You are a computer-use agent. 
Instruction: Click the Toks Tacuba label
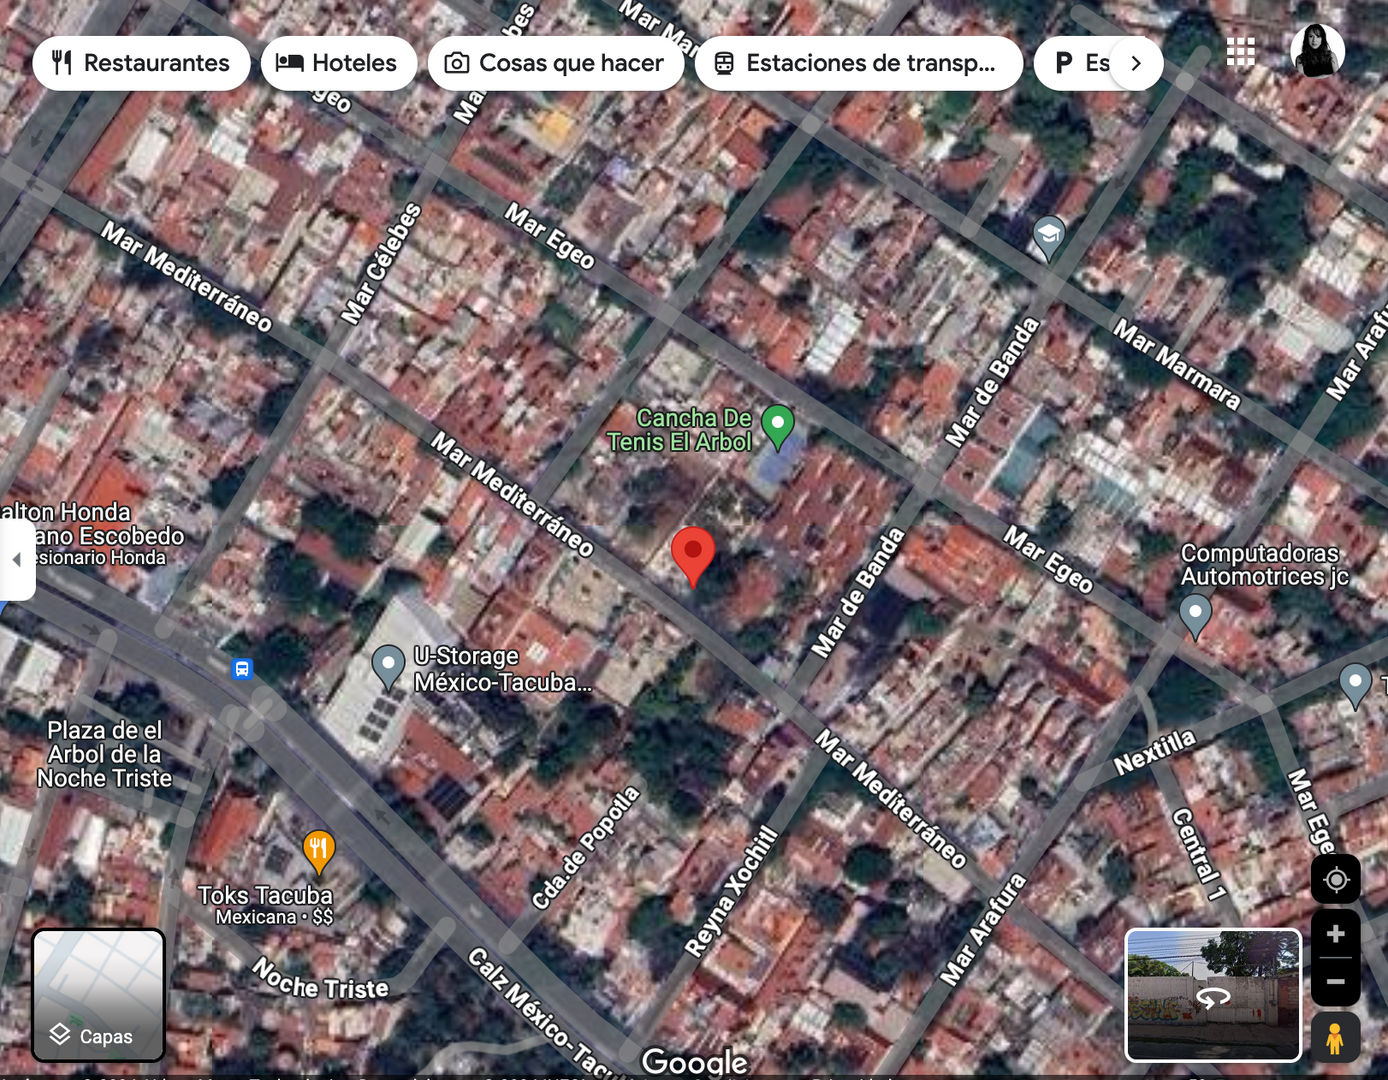265,896
